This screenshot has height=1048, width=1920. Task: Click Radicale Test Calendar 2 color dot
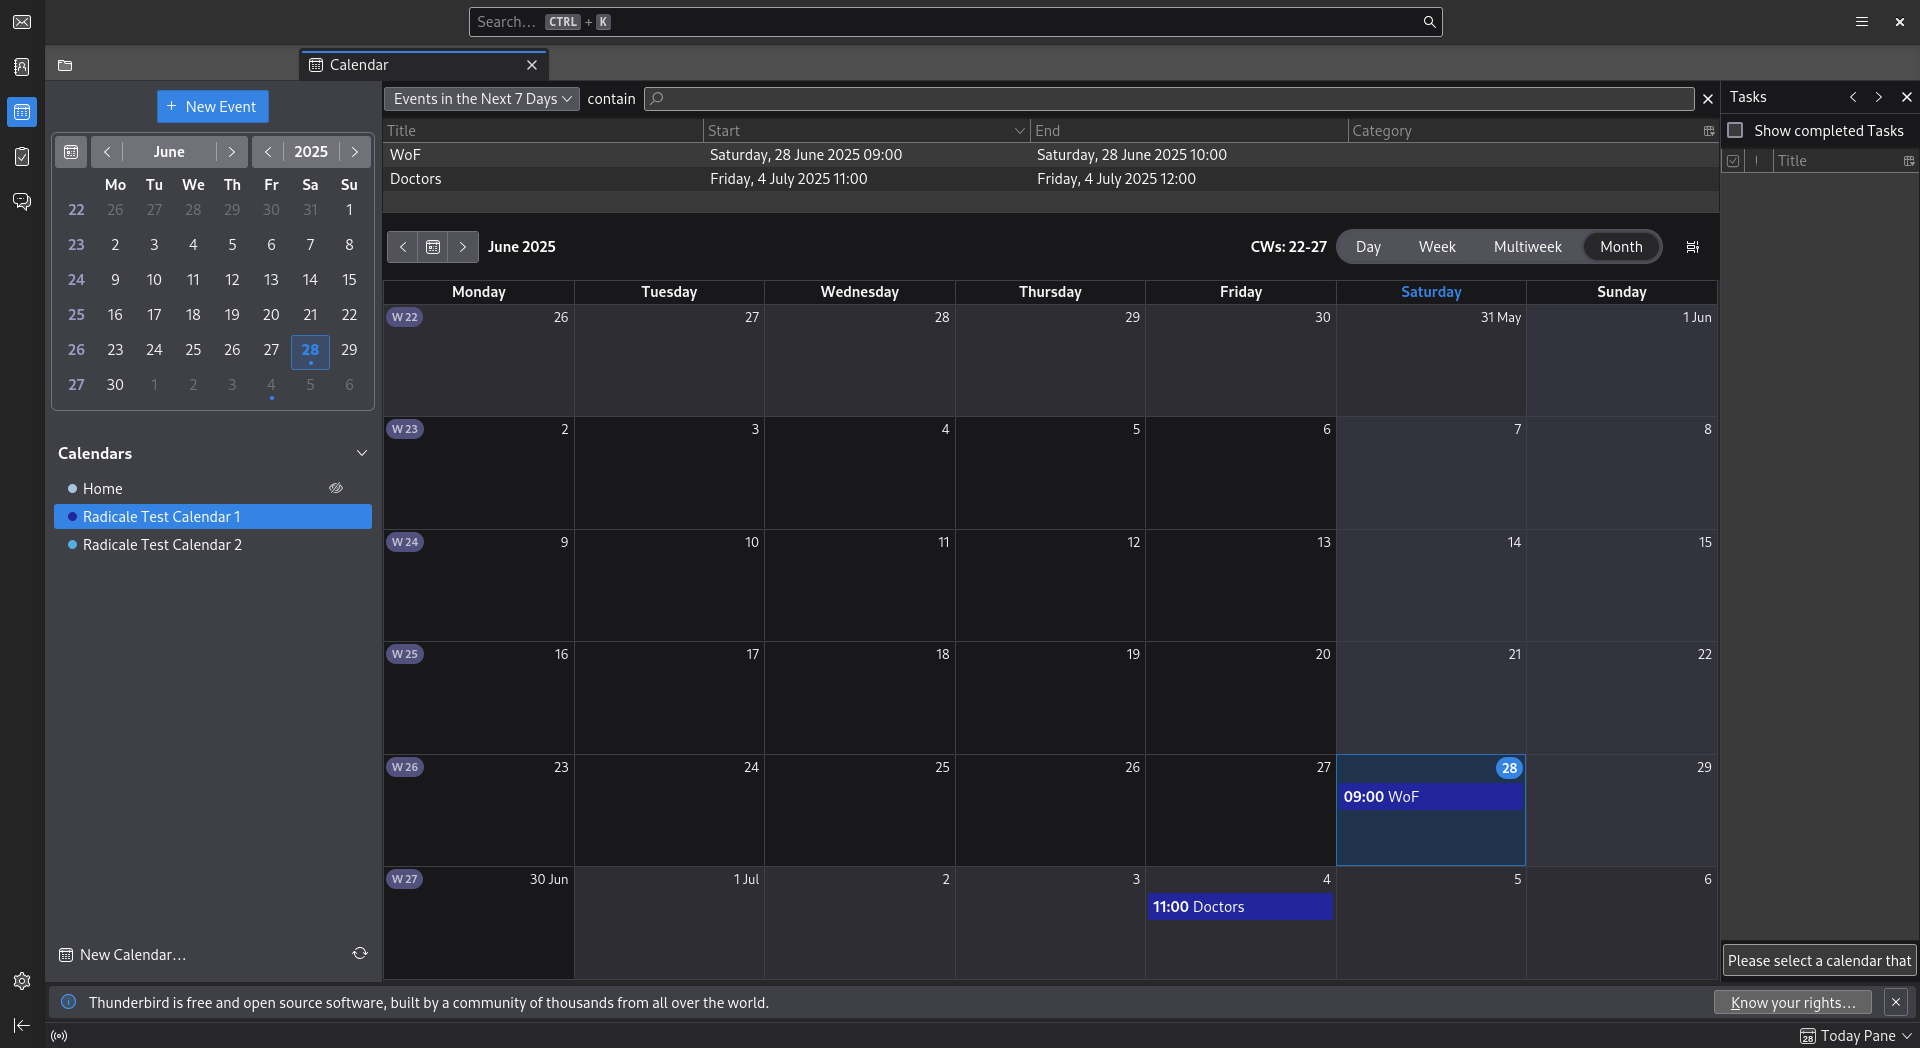(72, 545)
